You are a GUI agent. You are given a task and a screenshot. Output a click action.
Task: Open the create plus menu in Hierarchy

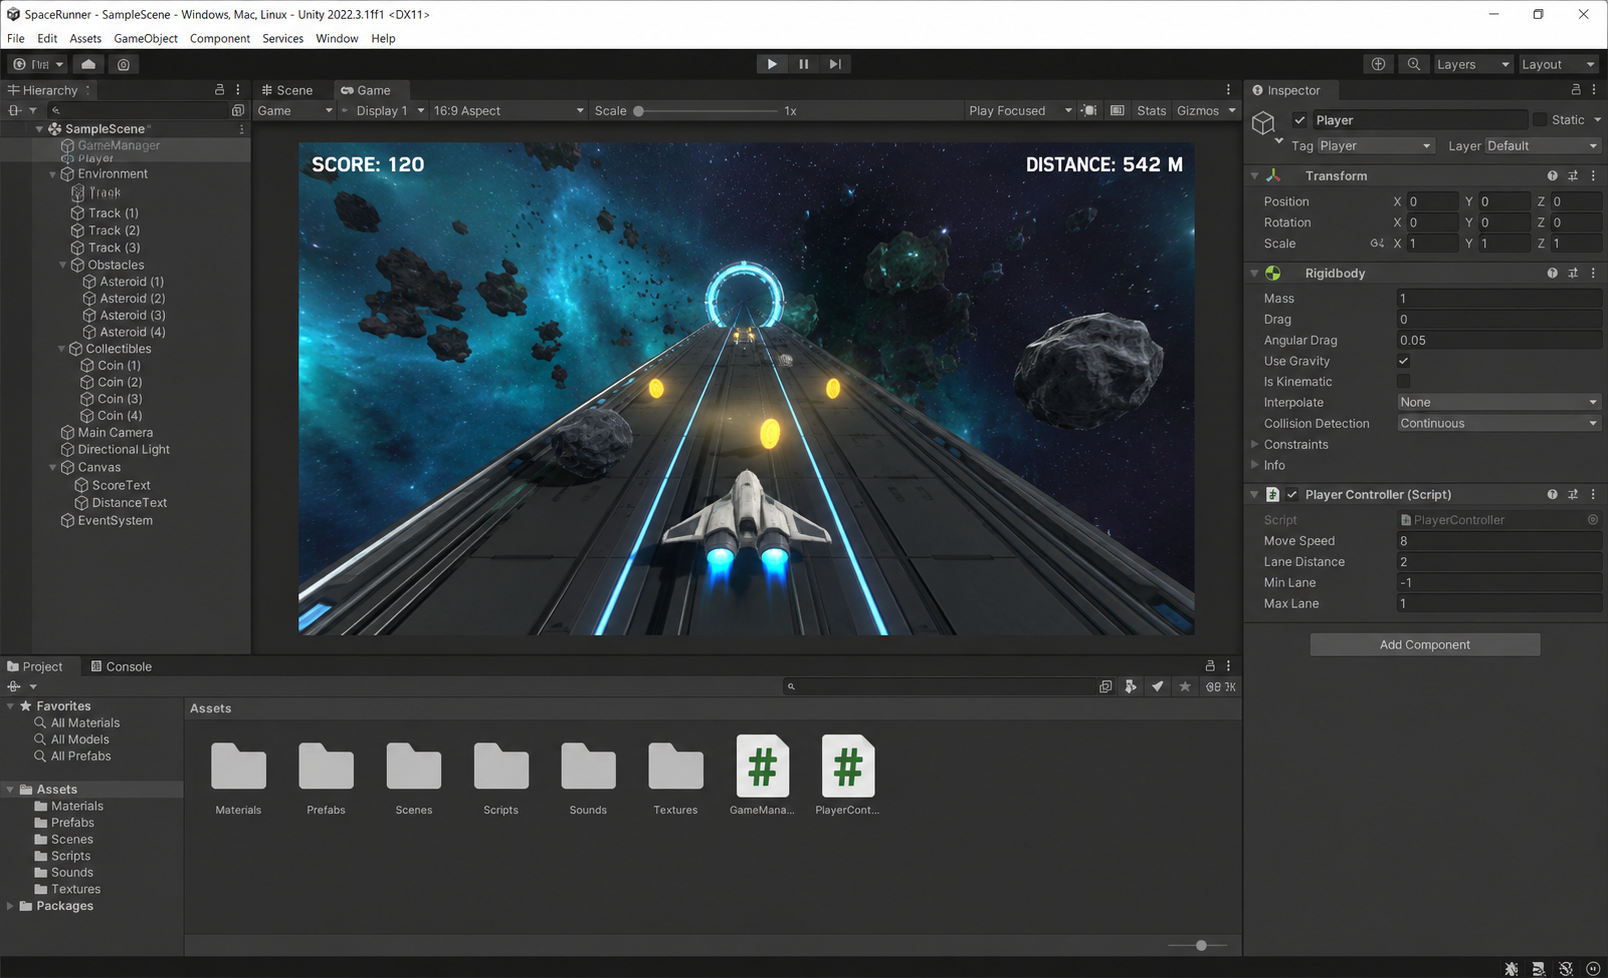[x=21, y=111]
